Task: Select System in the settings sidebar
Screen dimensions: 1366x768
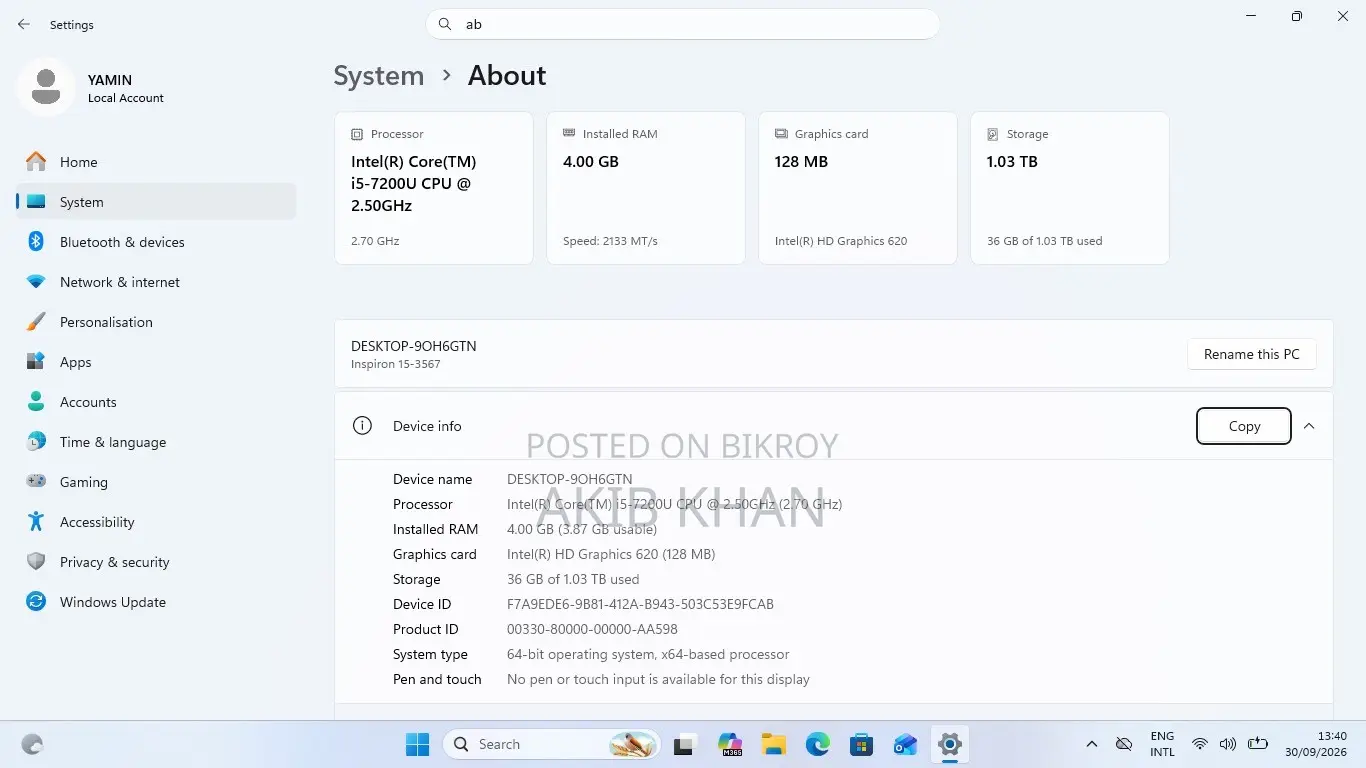Action: pyautogui.click(x=156, y=202)
